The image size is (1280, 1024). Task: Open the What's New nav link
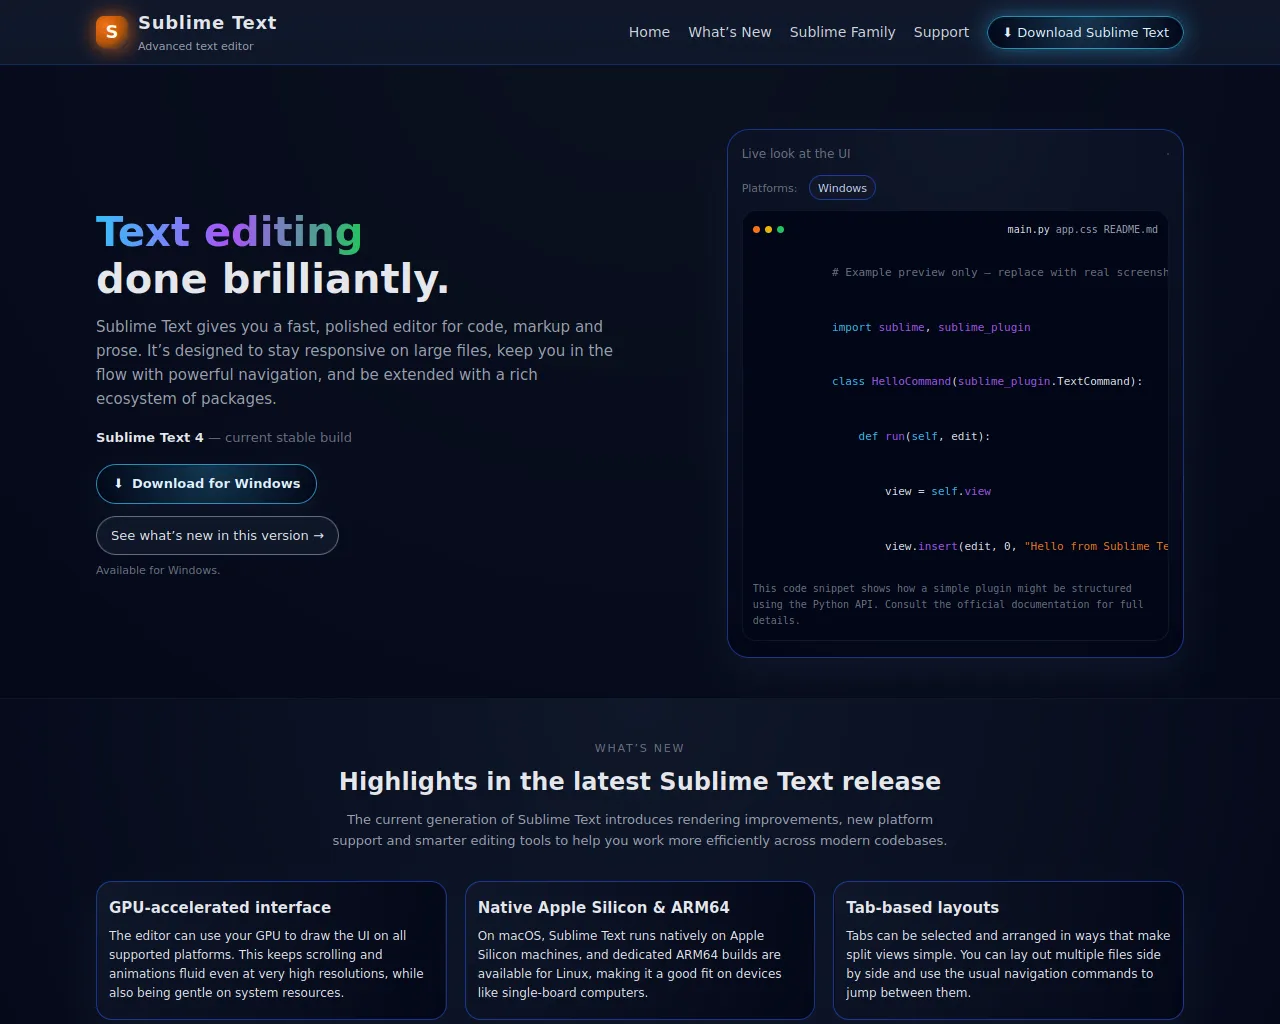[x=729, y=32]
